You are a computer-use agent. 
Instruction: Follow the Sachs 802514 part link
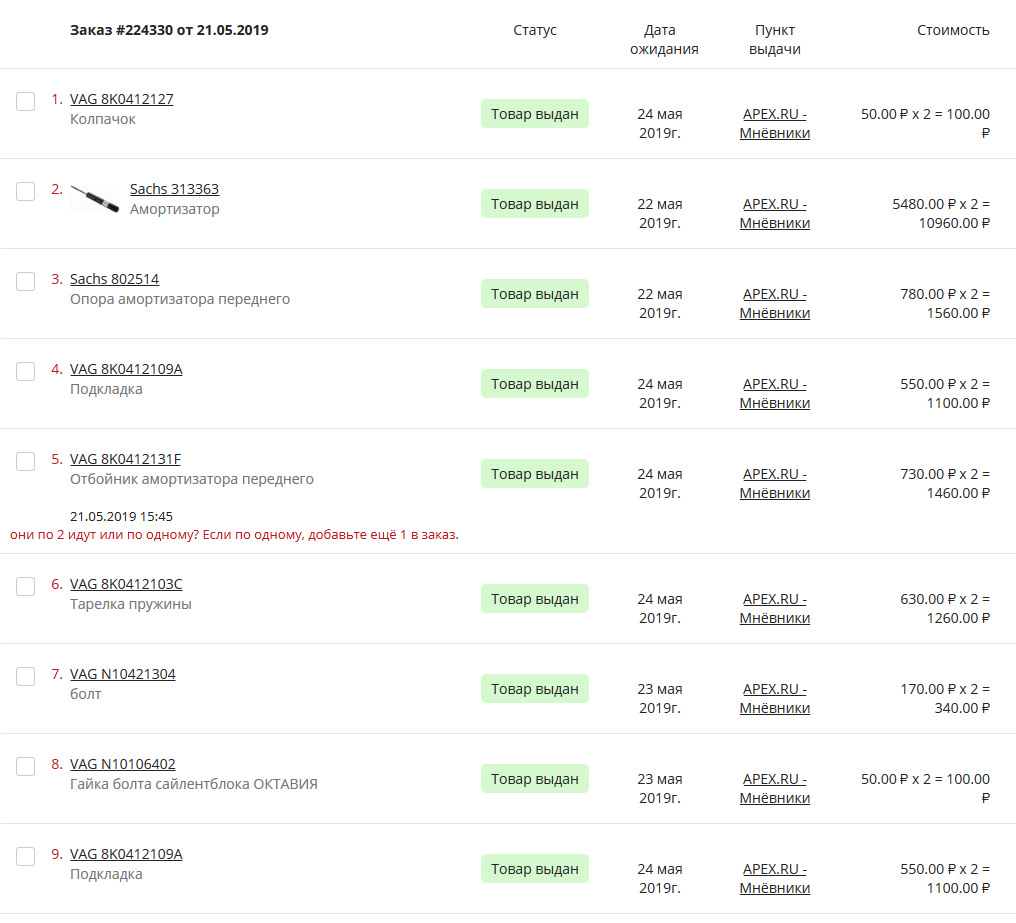[x=114, y=279]
